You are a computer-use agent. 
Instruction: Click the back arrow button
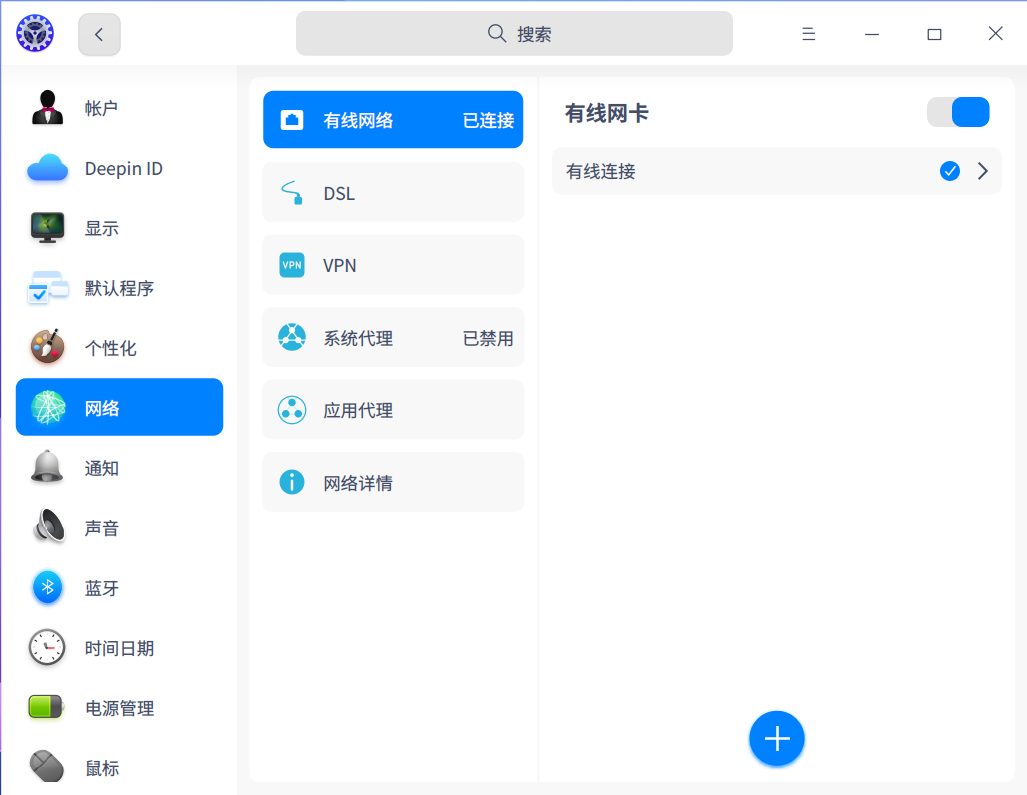coord(99,33)
